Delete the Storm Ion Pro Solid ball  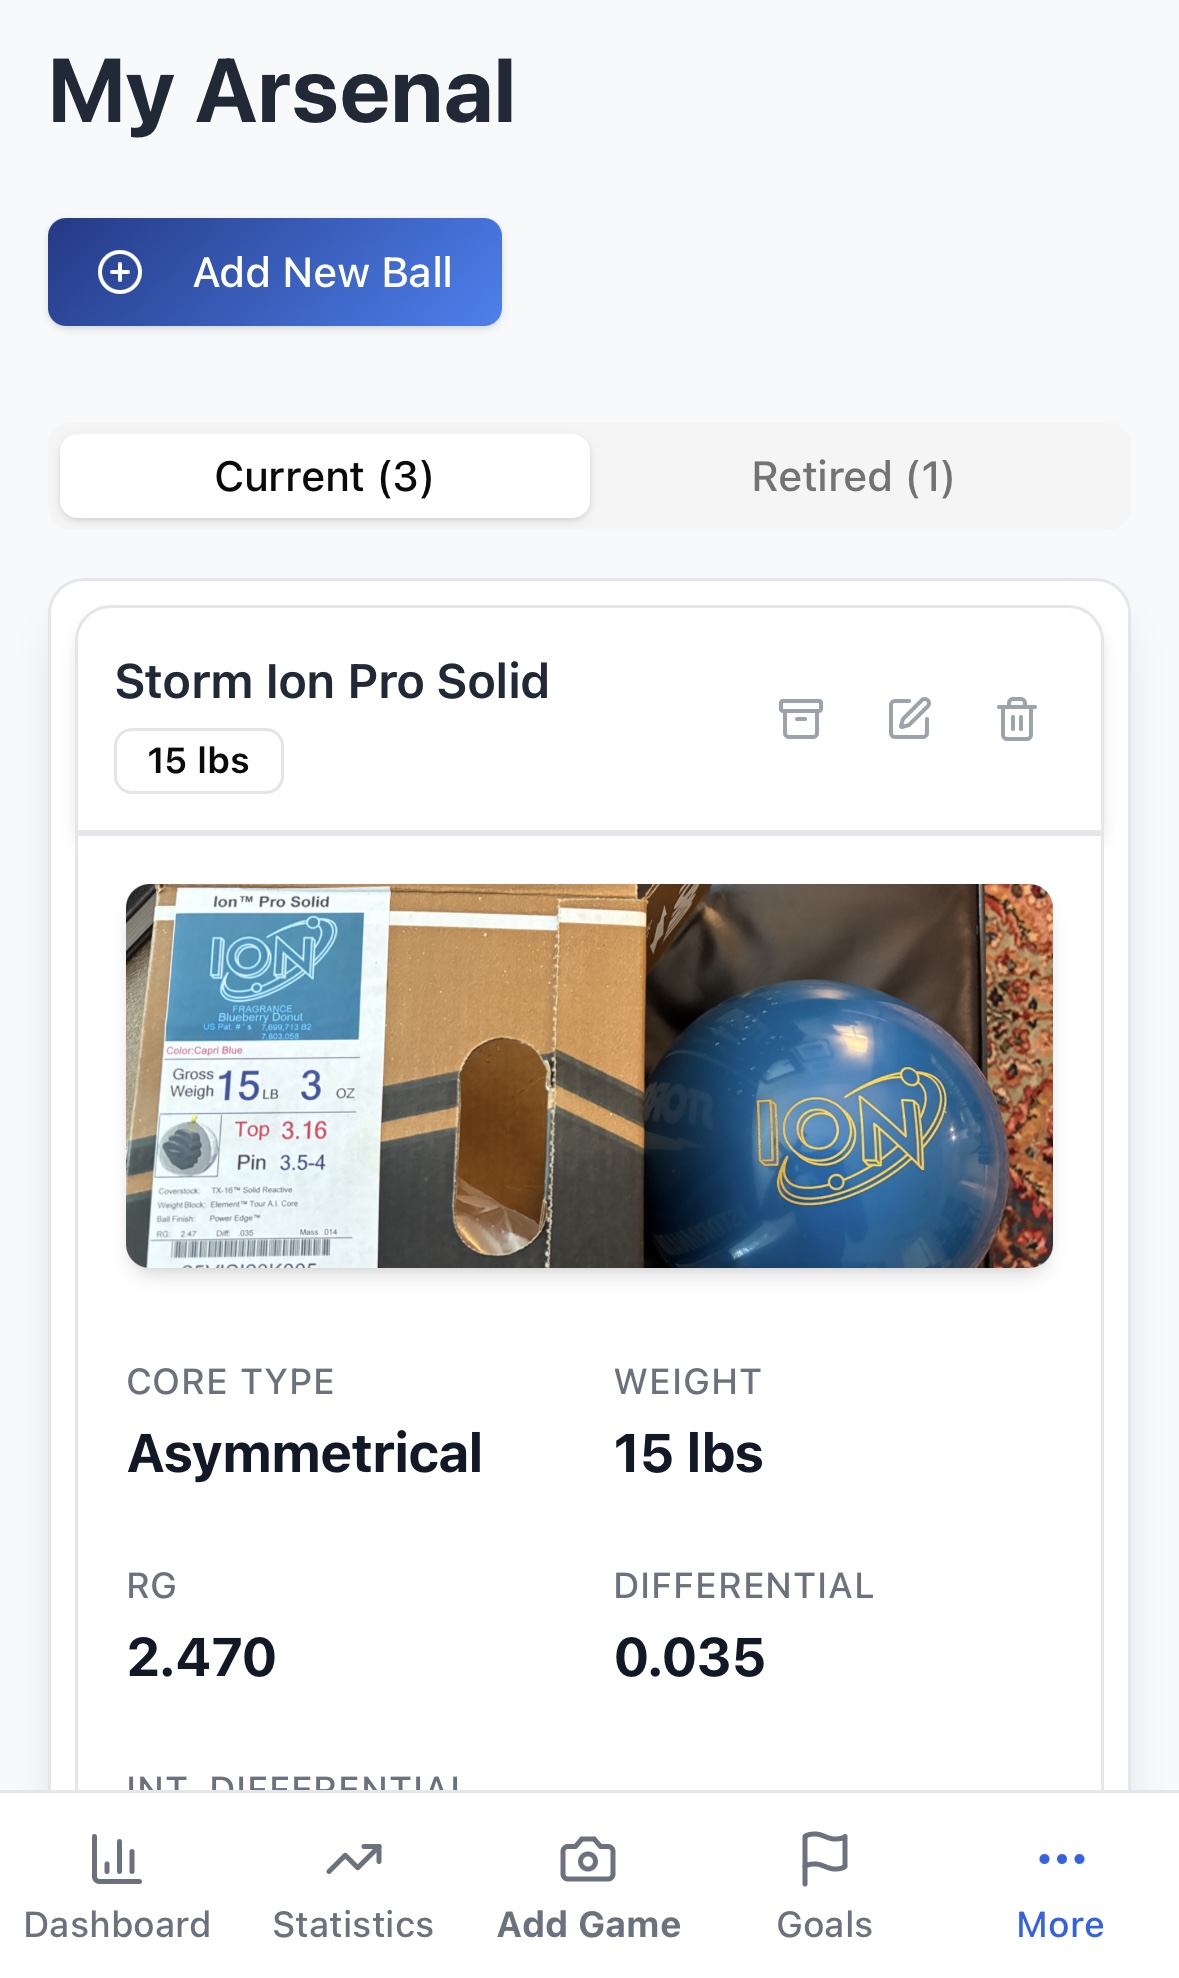tap(1016, 719)
